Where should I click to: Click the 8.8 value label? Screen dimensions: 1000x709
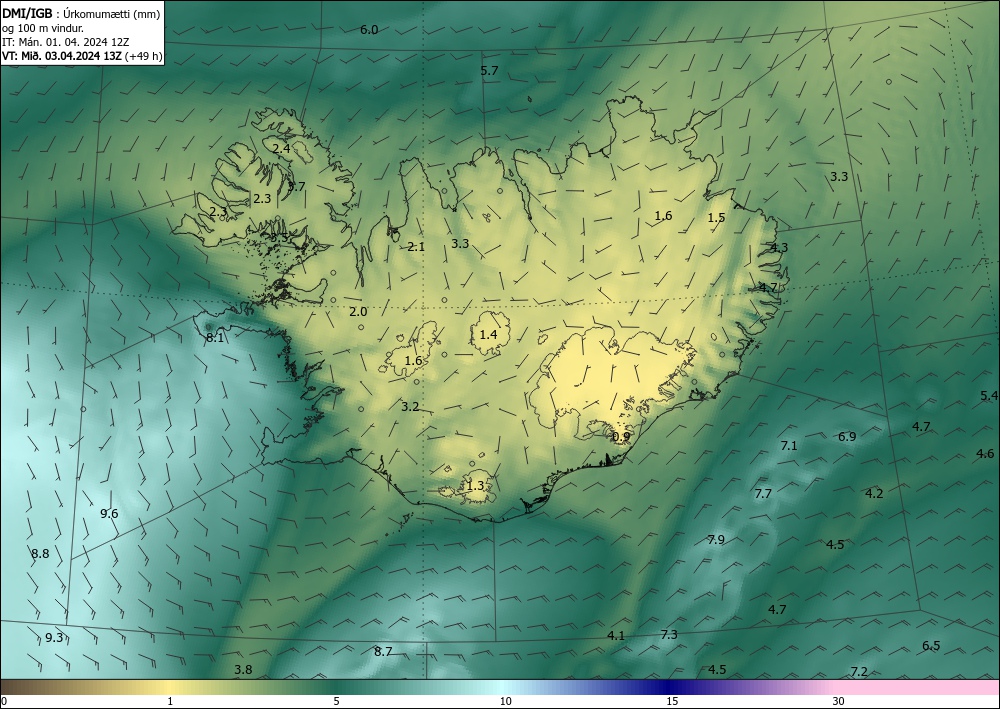point(40,554)
